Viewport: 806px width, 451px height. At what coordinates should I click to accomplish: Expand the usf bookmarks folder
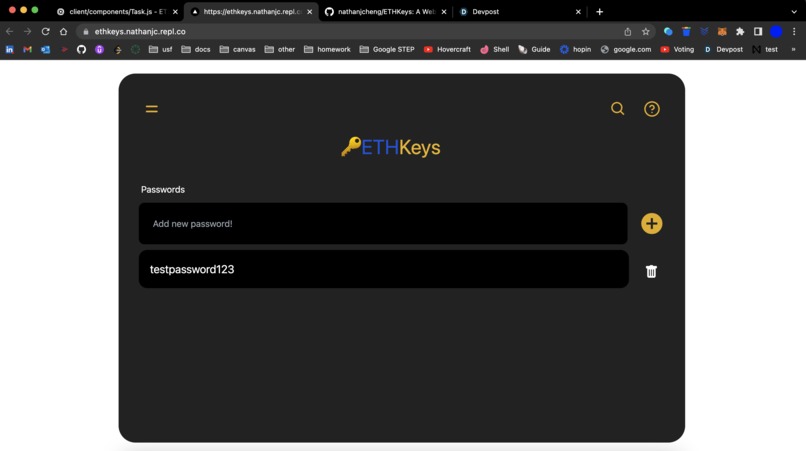(160, 49)
